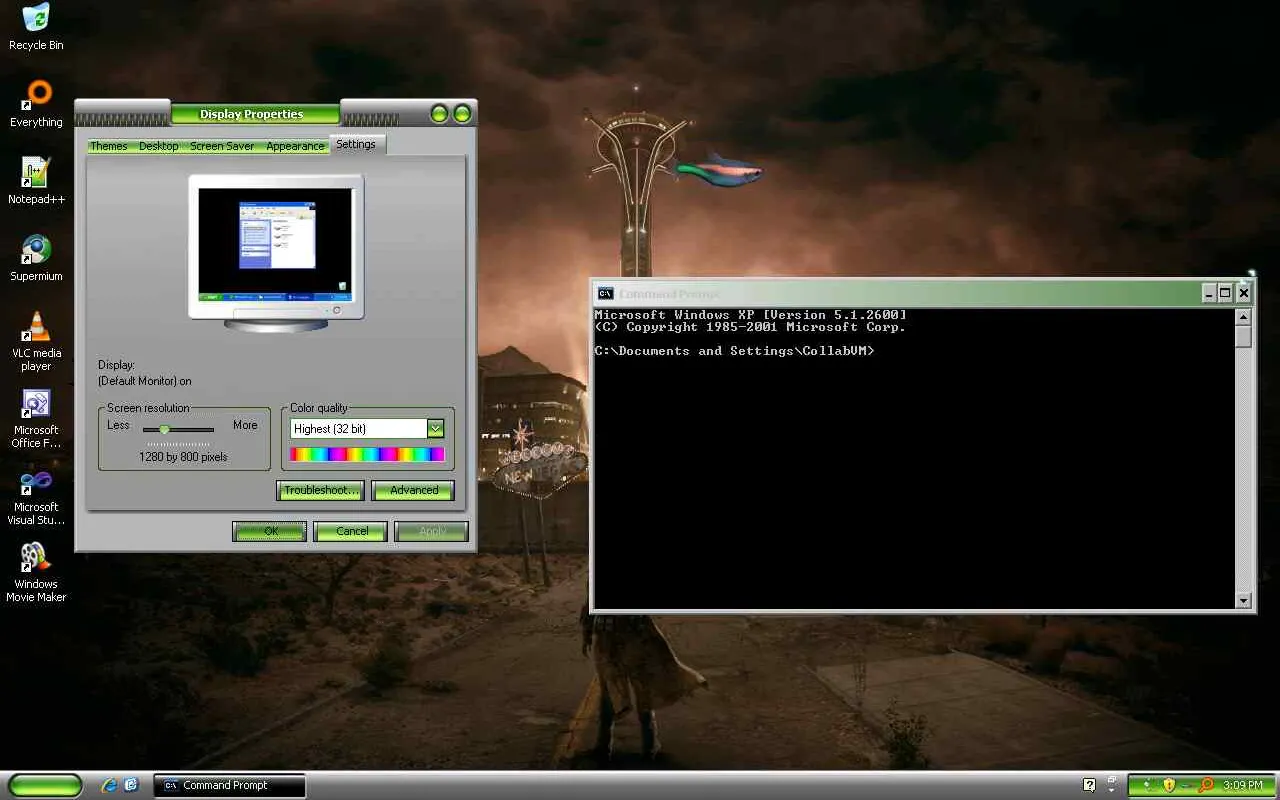Click the Command Prompt scrollbar down arrow
The height and width of the screenshot is (800, 1280).
pos(1244,601)
